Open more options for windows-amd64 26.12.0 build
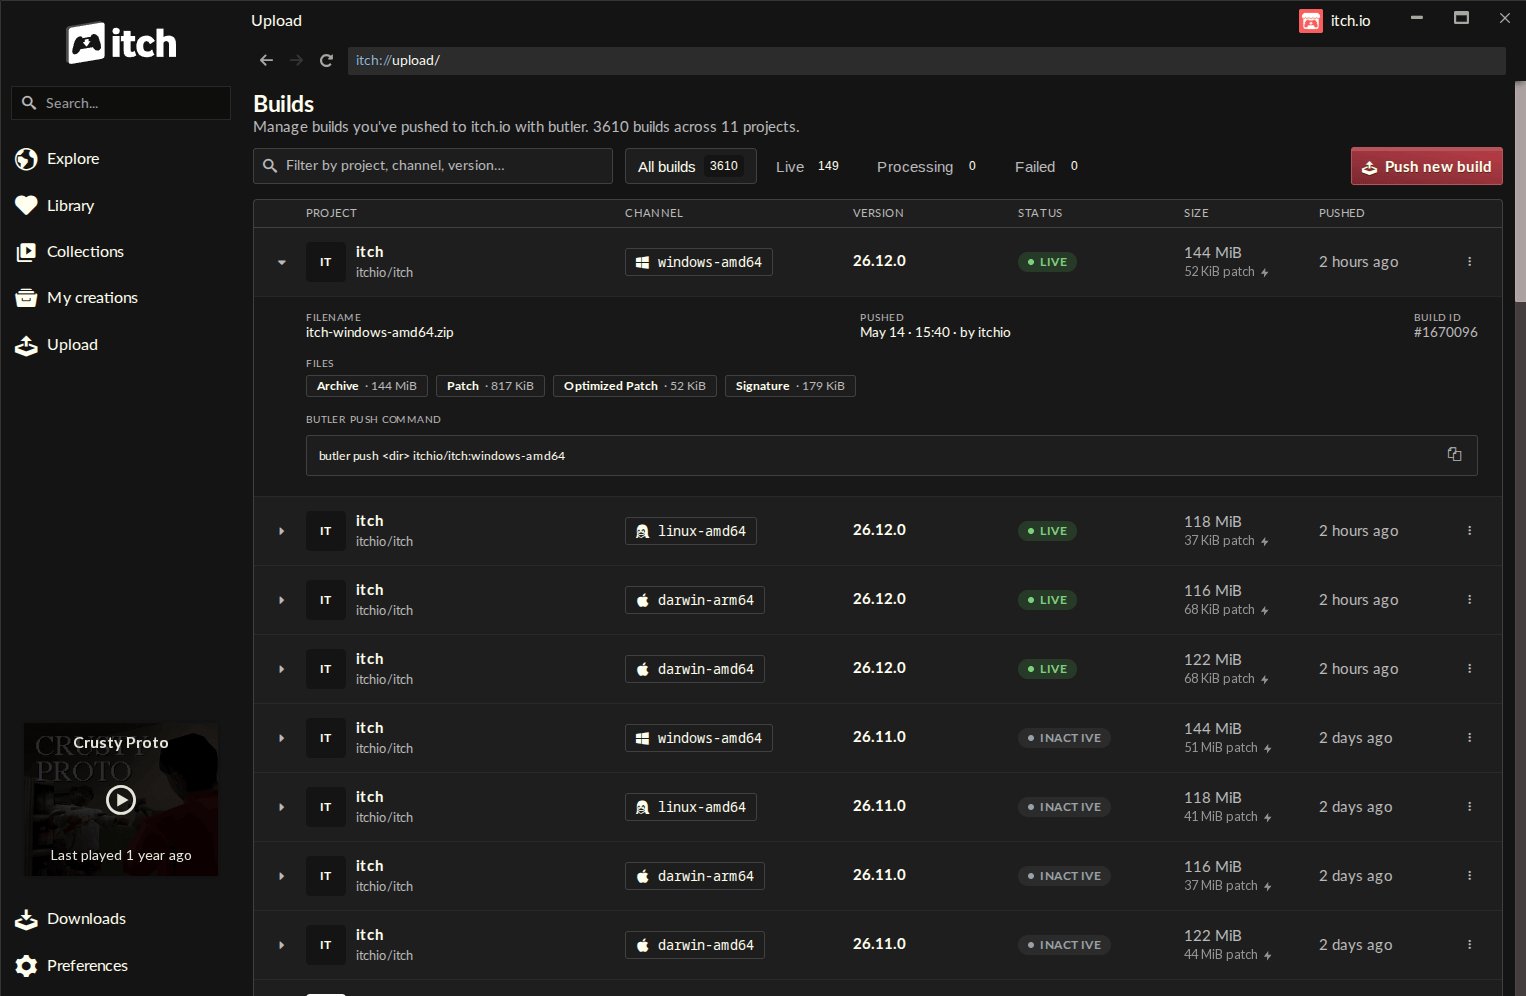This screenshot has height=996, width=1526. [x=1469, y=262]
